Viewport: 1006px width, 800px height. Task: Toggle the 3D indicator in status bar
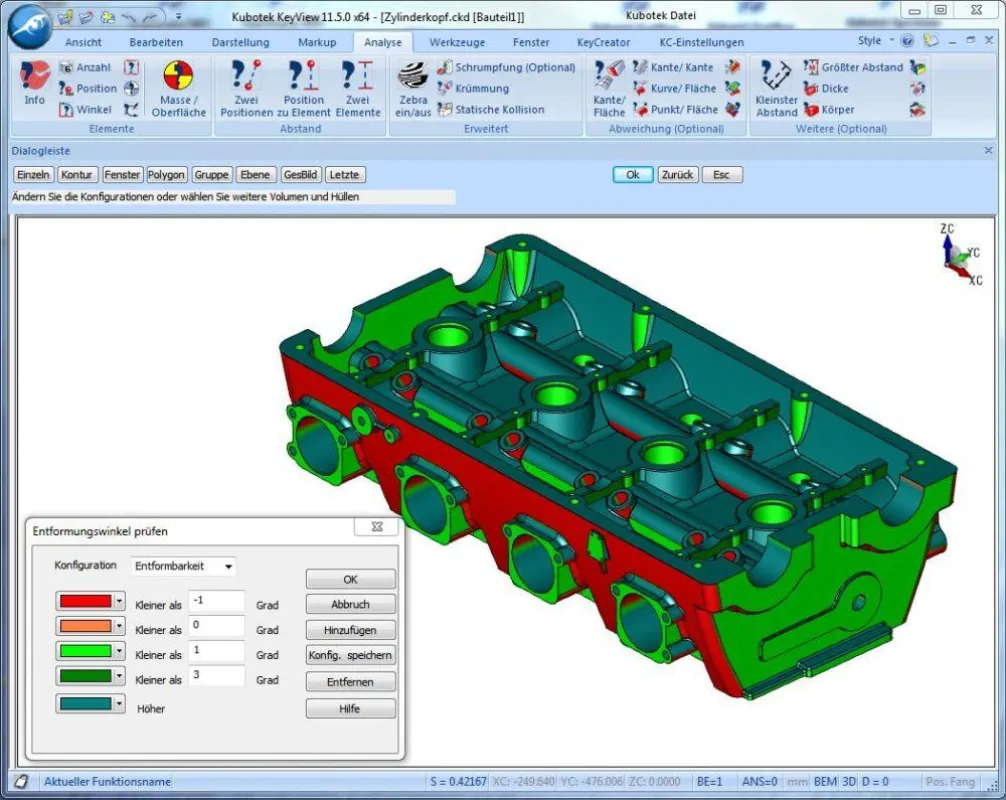(x=848, y=781)
